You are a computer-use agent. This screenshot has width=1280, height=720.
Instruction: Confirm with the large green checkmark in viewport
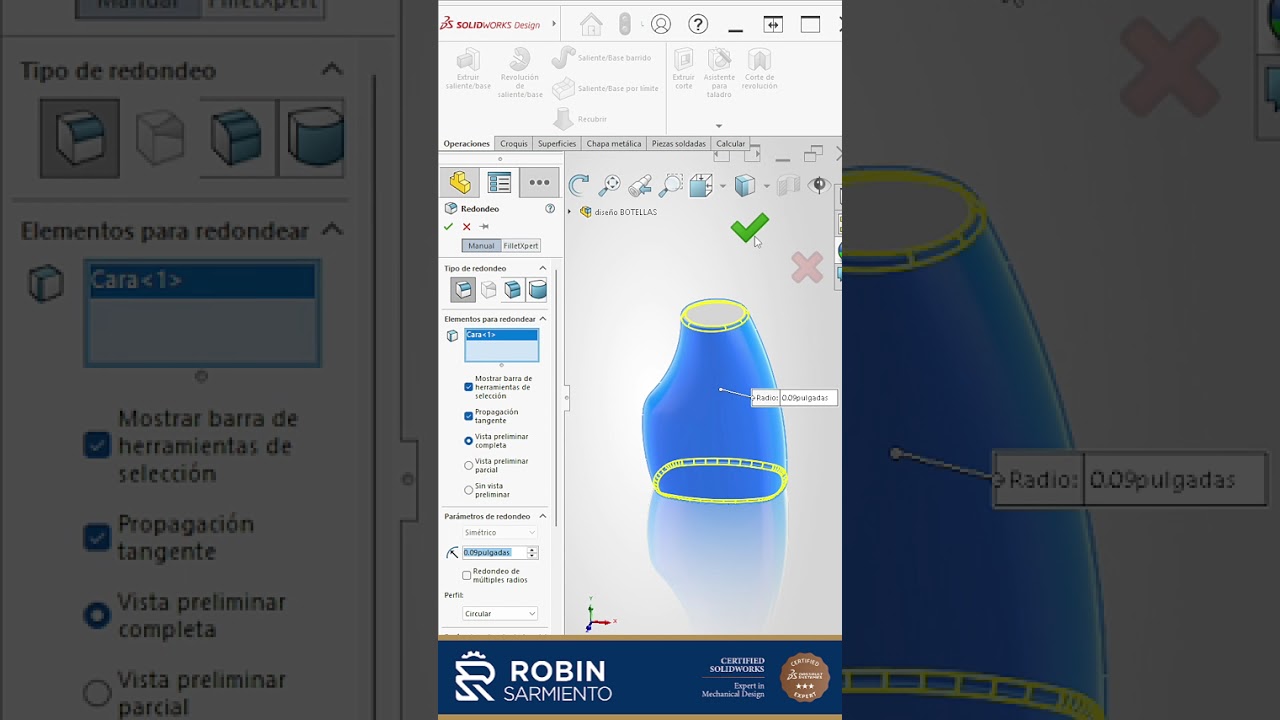coord(749,228)
